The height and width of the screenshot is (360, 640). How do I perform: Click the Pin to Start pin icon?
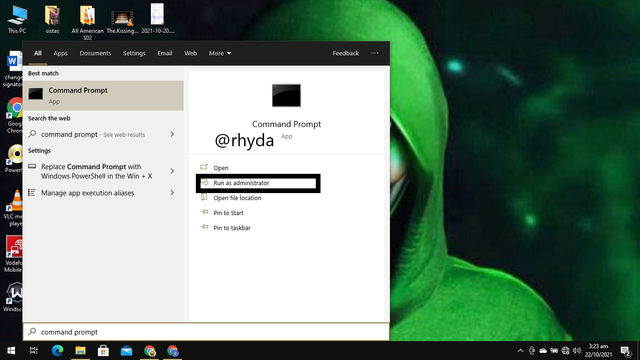204,212
